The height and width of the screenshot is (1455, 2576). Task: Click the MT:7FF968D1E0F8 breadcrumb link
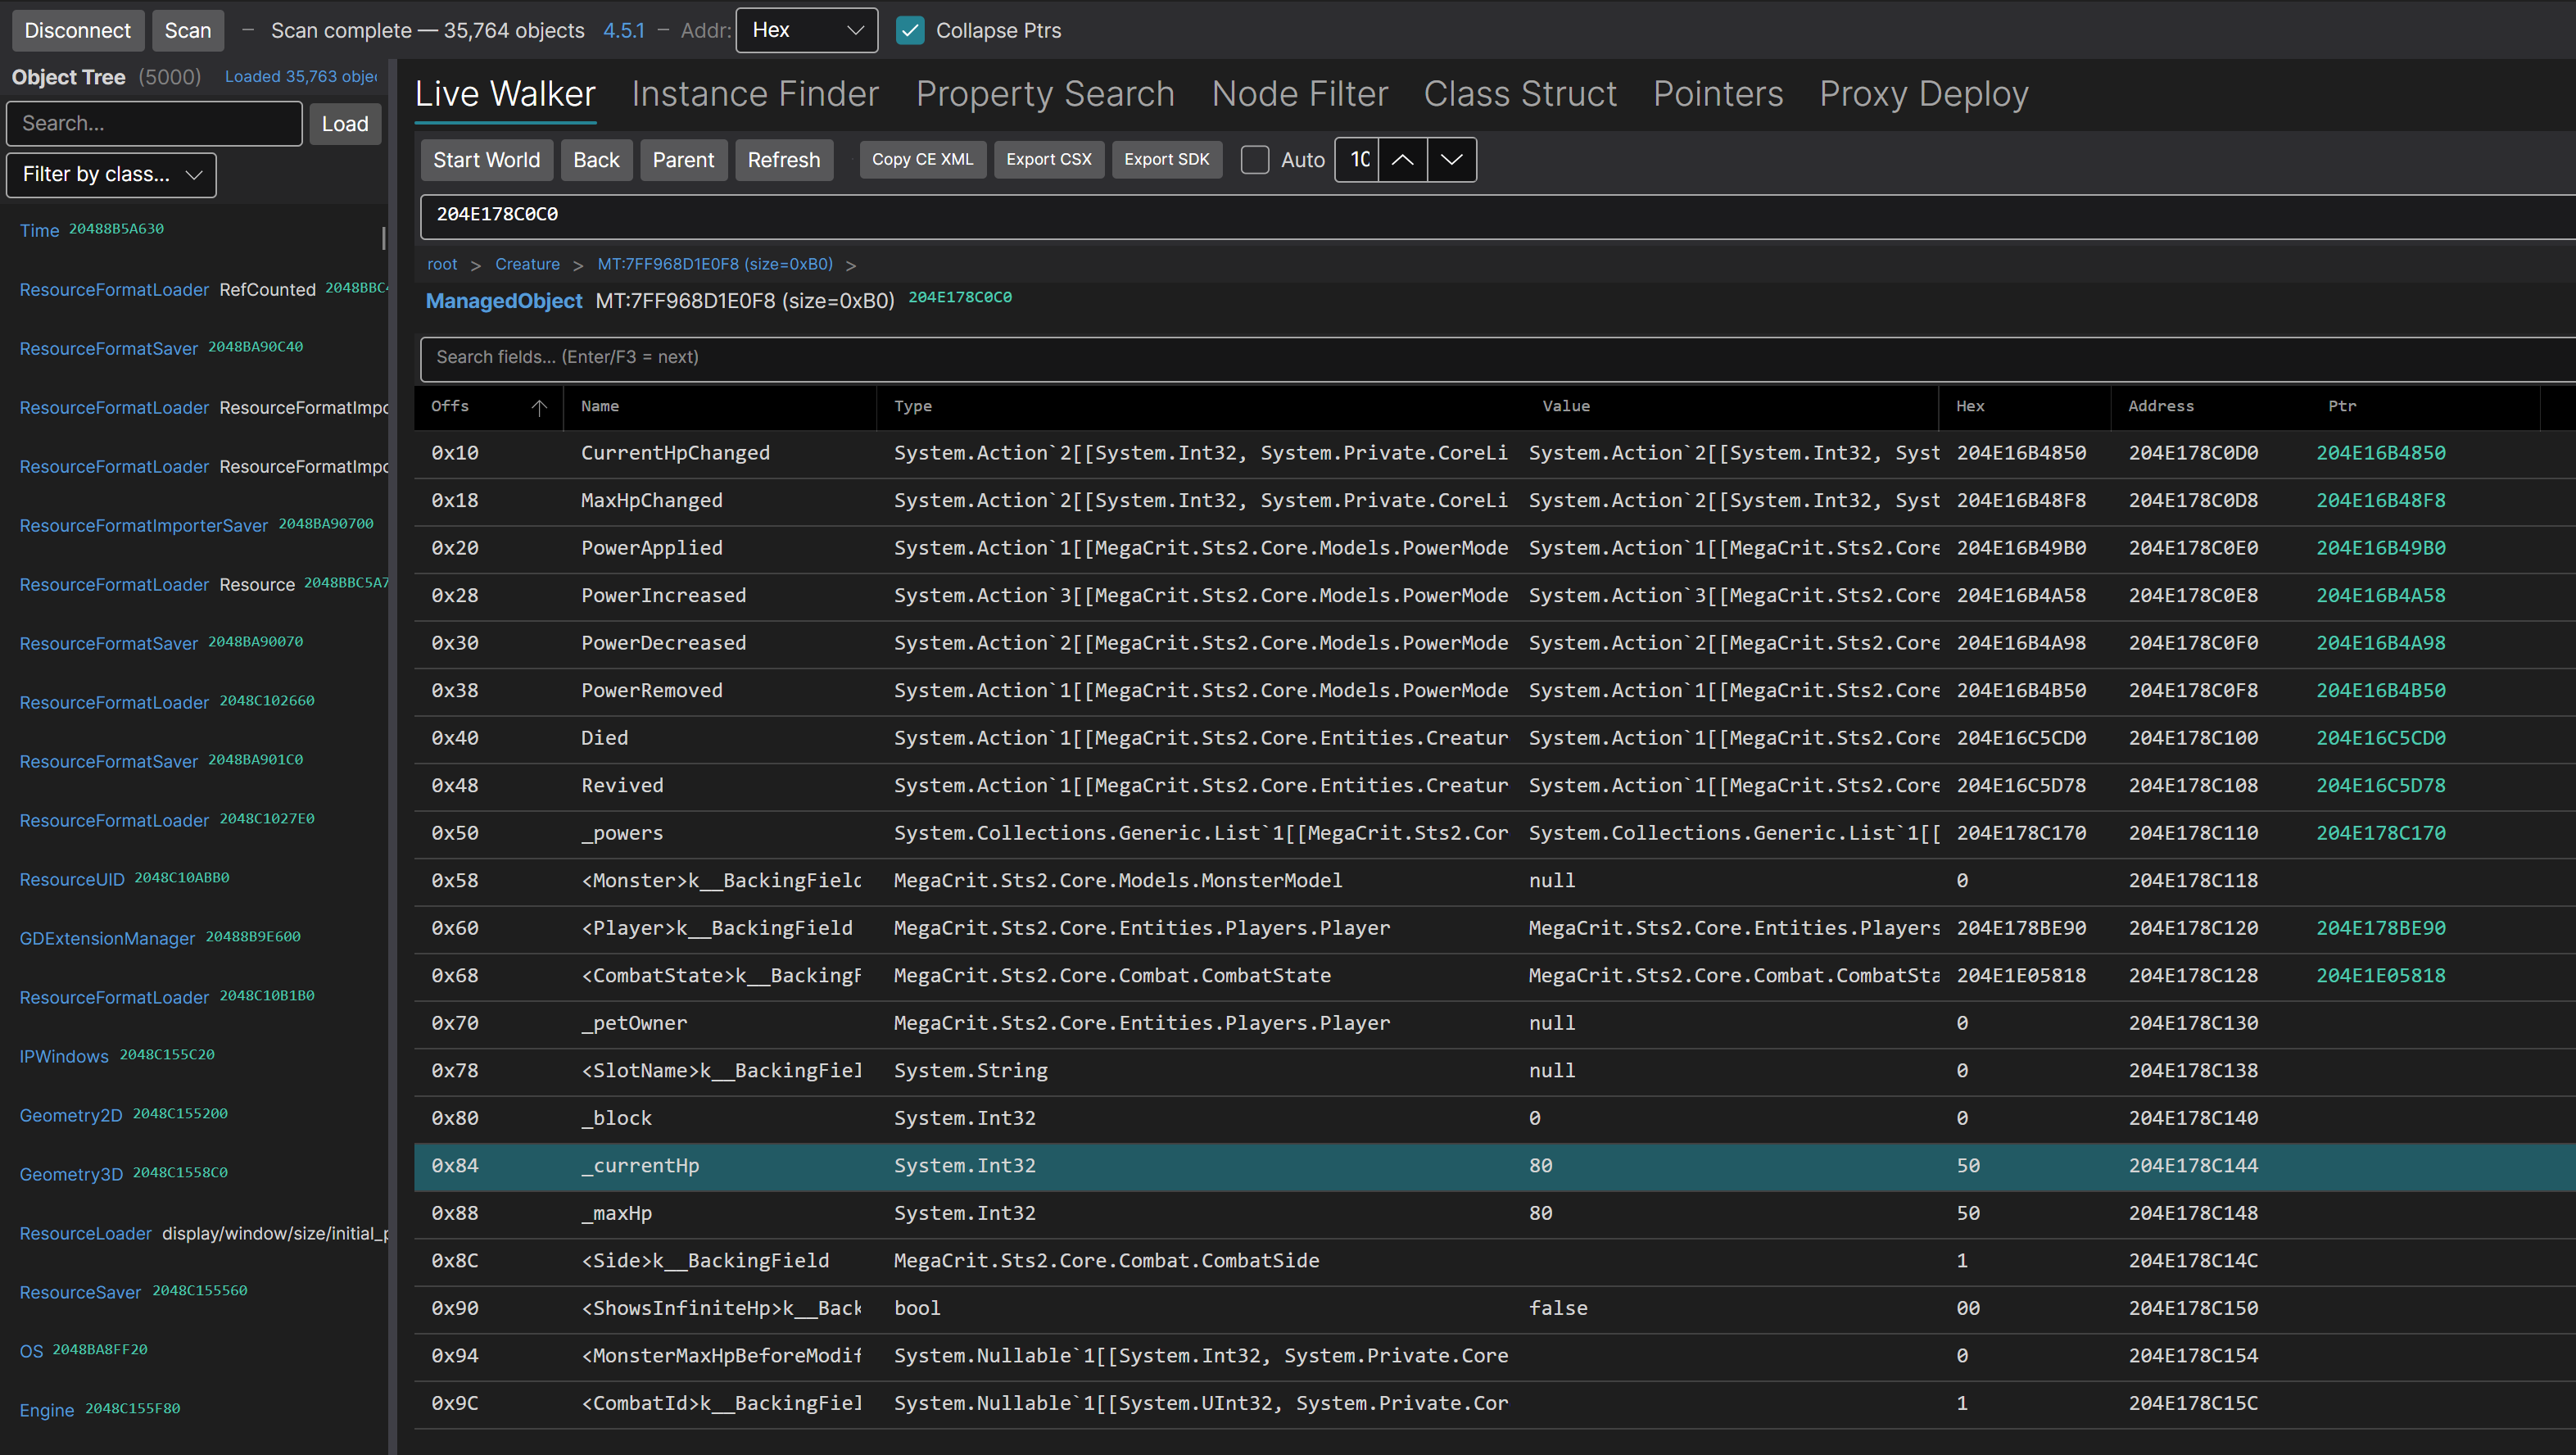[x=715, y=264]
